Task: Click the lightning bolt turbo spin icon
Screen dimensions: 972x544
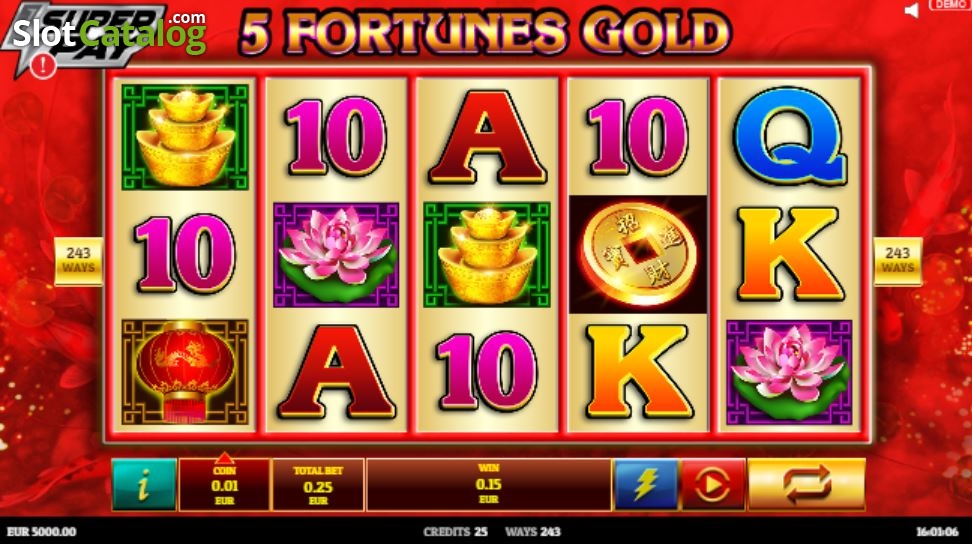Action: point(646,485)
